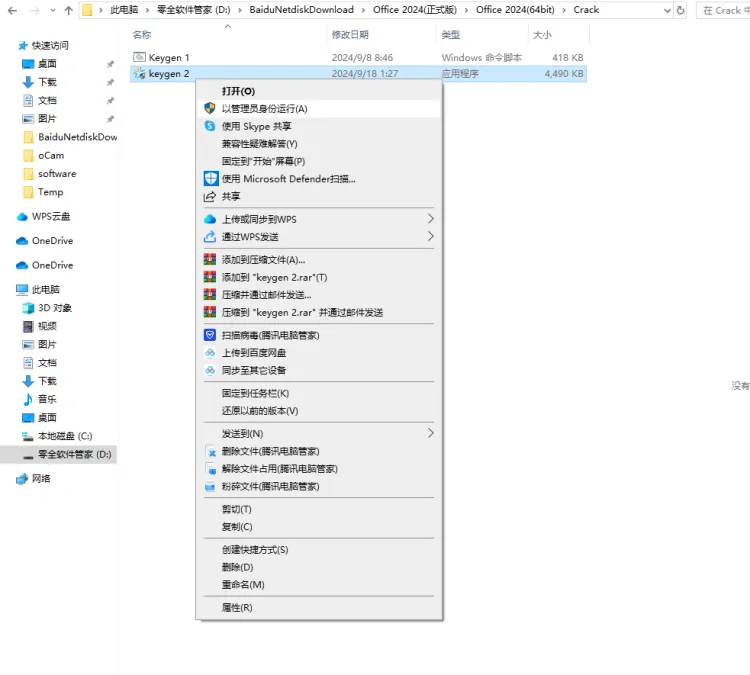Image resolution: width=750 pixels, height=675 pixels.
Task: Select the 上传到百度网盘 cloud icon
Action: click(x=210, y=353)
